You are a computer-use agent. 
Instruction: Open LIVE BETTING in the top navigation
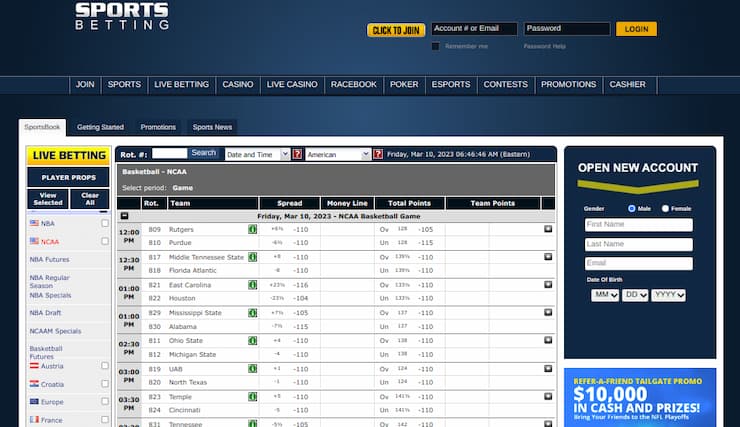click(181, 84)
